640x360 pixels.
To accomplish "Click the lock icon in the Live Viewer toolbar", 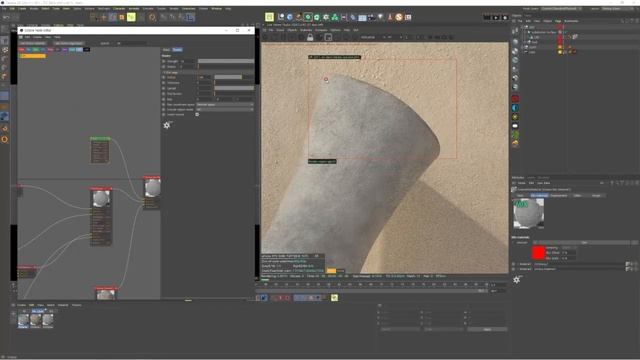I will [310, 38].
